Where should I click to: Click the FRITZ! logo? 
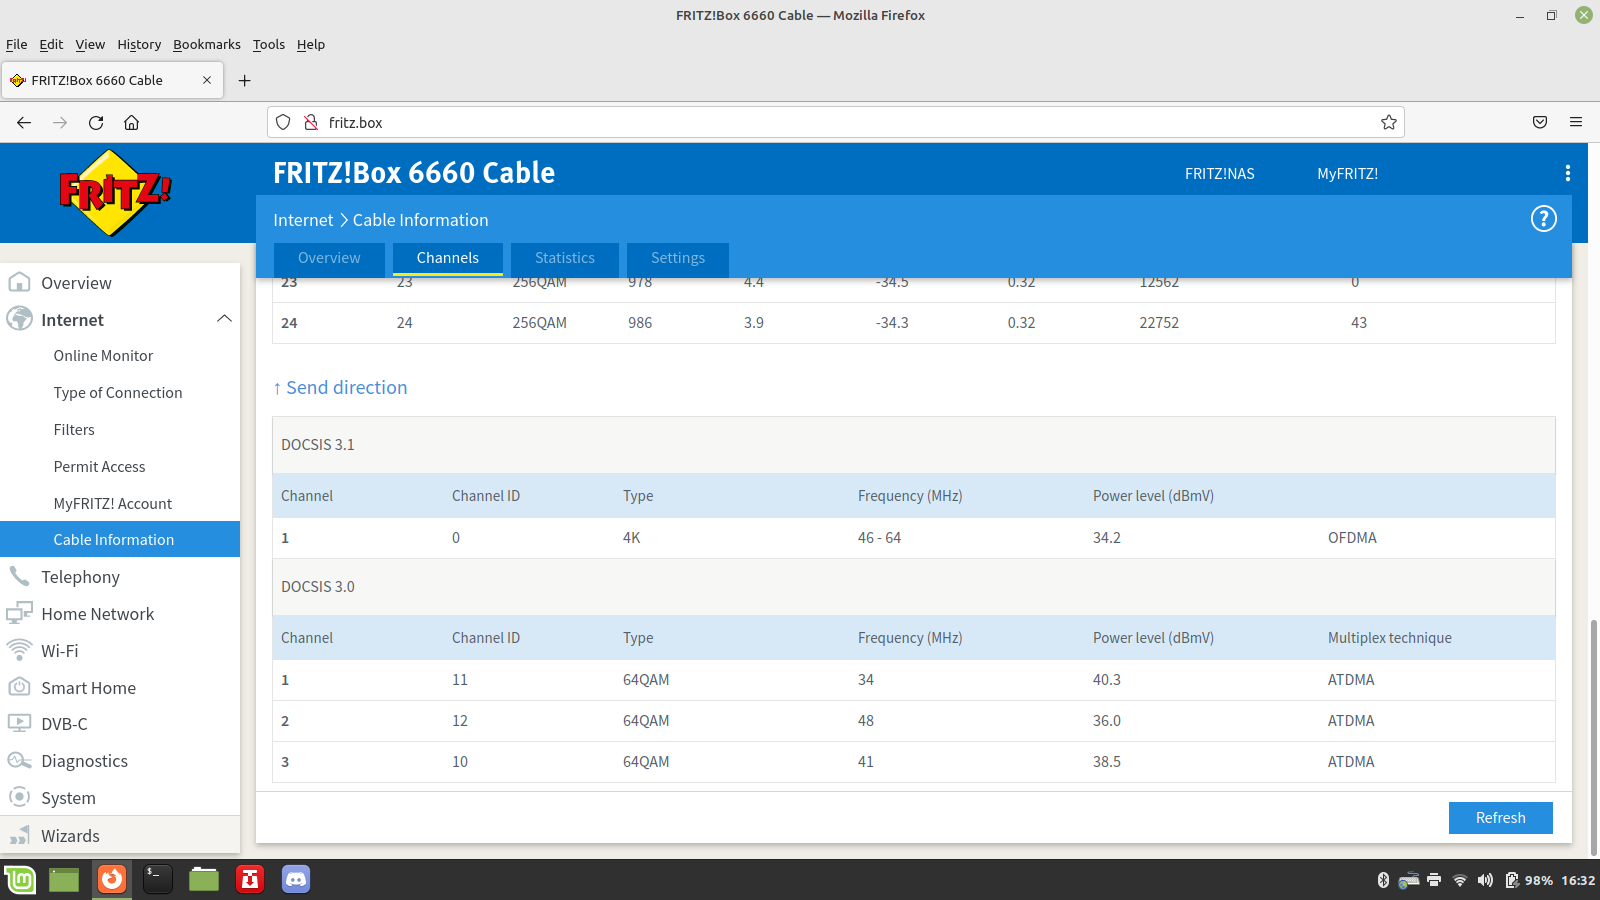pos(115,192)
